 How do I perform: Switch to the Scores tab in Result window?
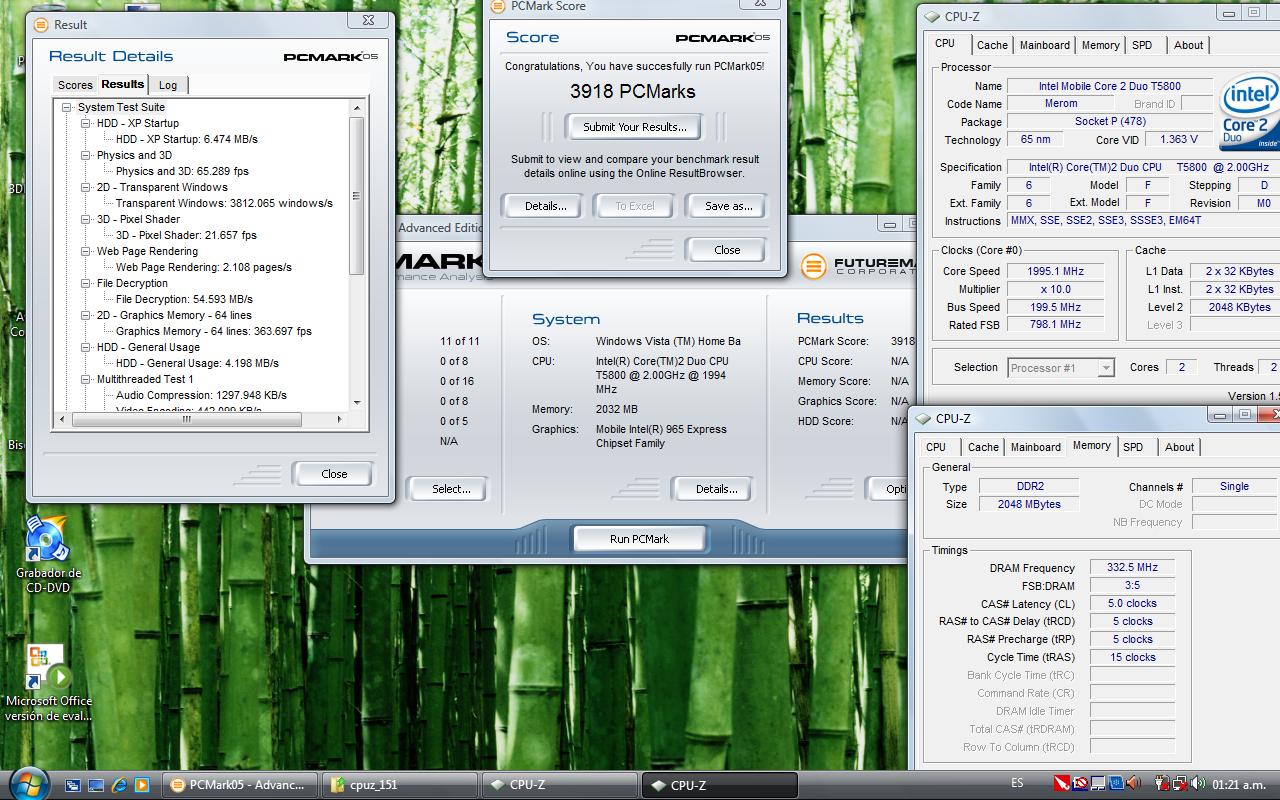[x=75, y=86]
